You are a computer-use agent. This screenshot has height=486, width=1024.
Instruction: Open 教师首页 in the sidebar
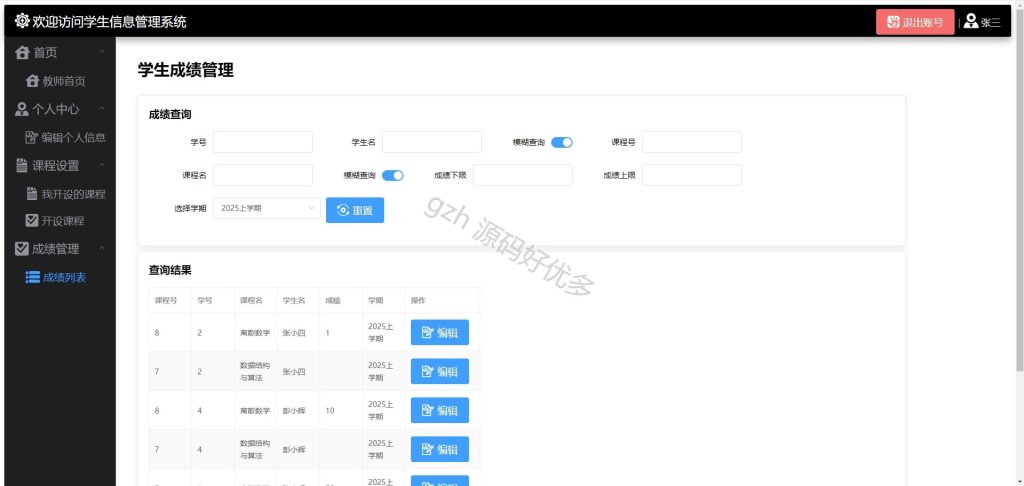[60, 81]
